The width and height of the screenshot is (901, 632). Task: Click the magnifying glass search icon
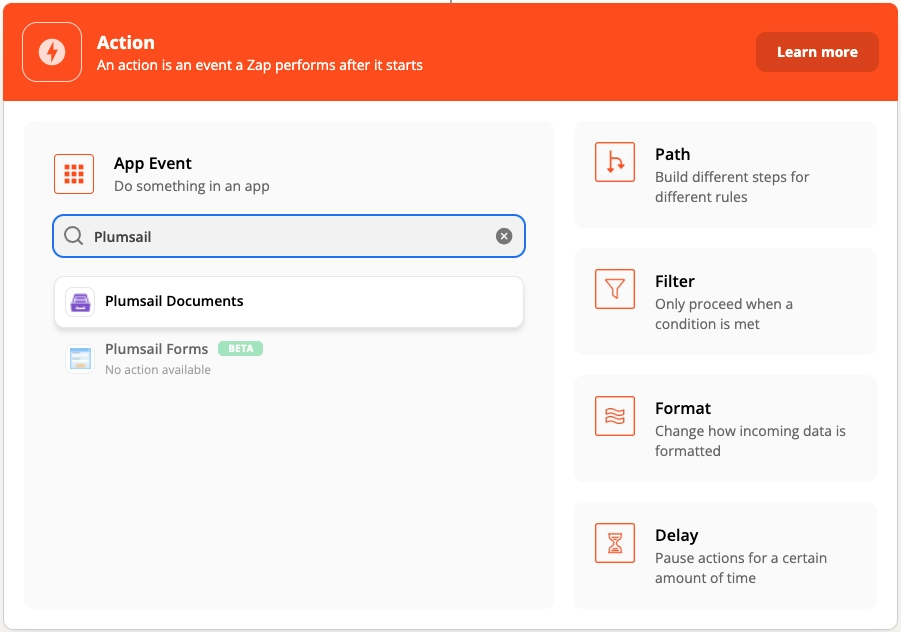tap(74, 236)
